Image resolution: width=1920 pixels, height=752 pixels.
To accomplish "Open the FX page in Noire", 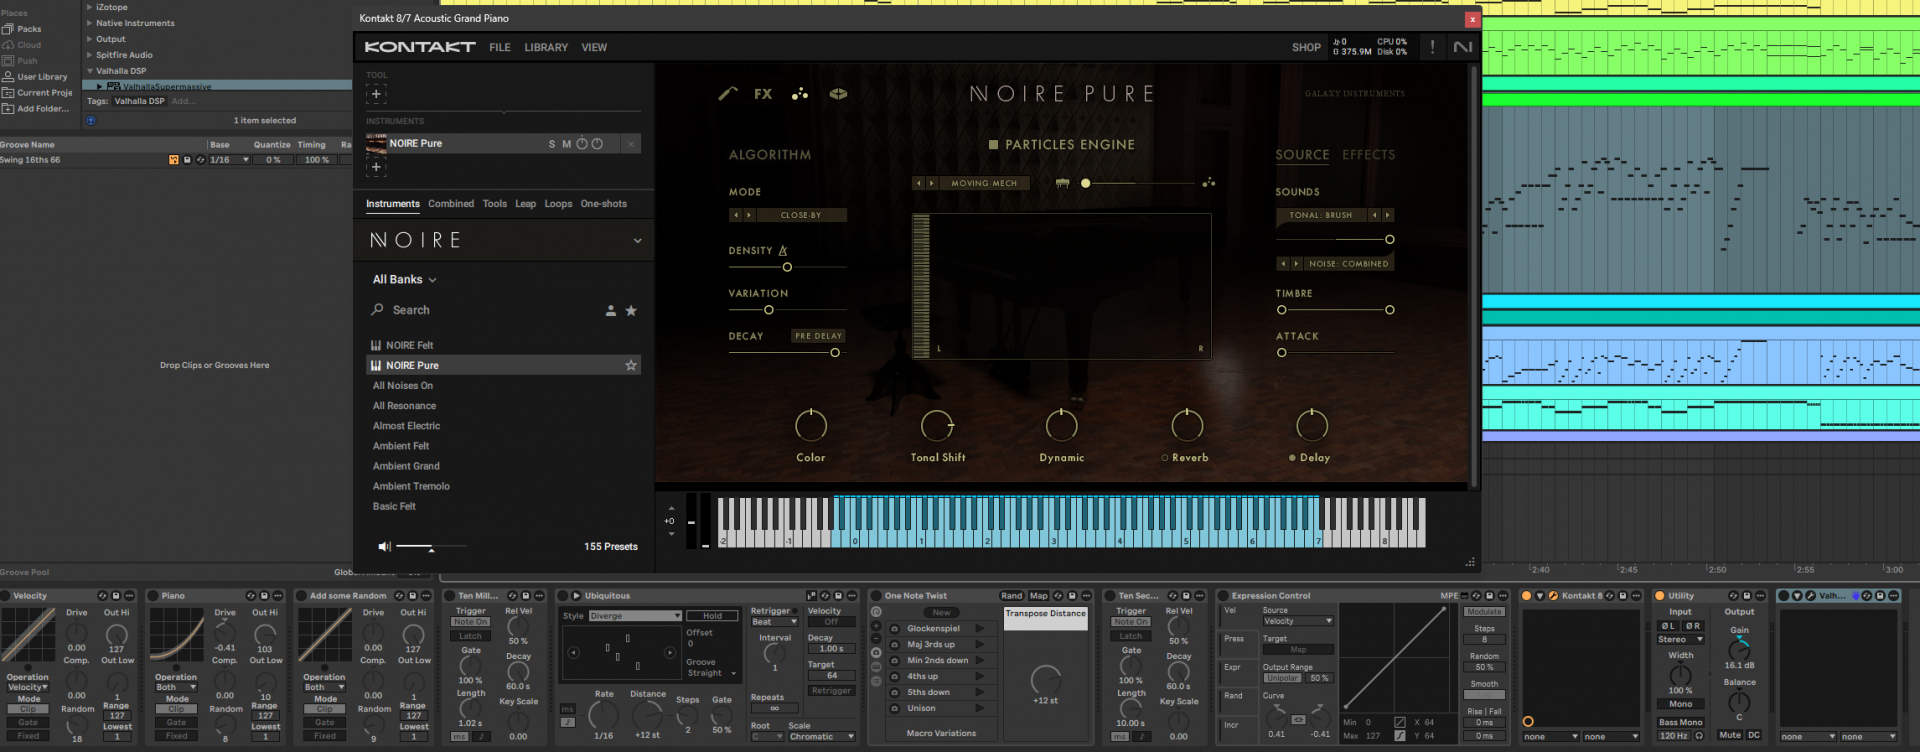I will pos(763,94).
